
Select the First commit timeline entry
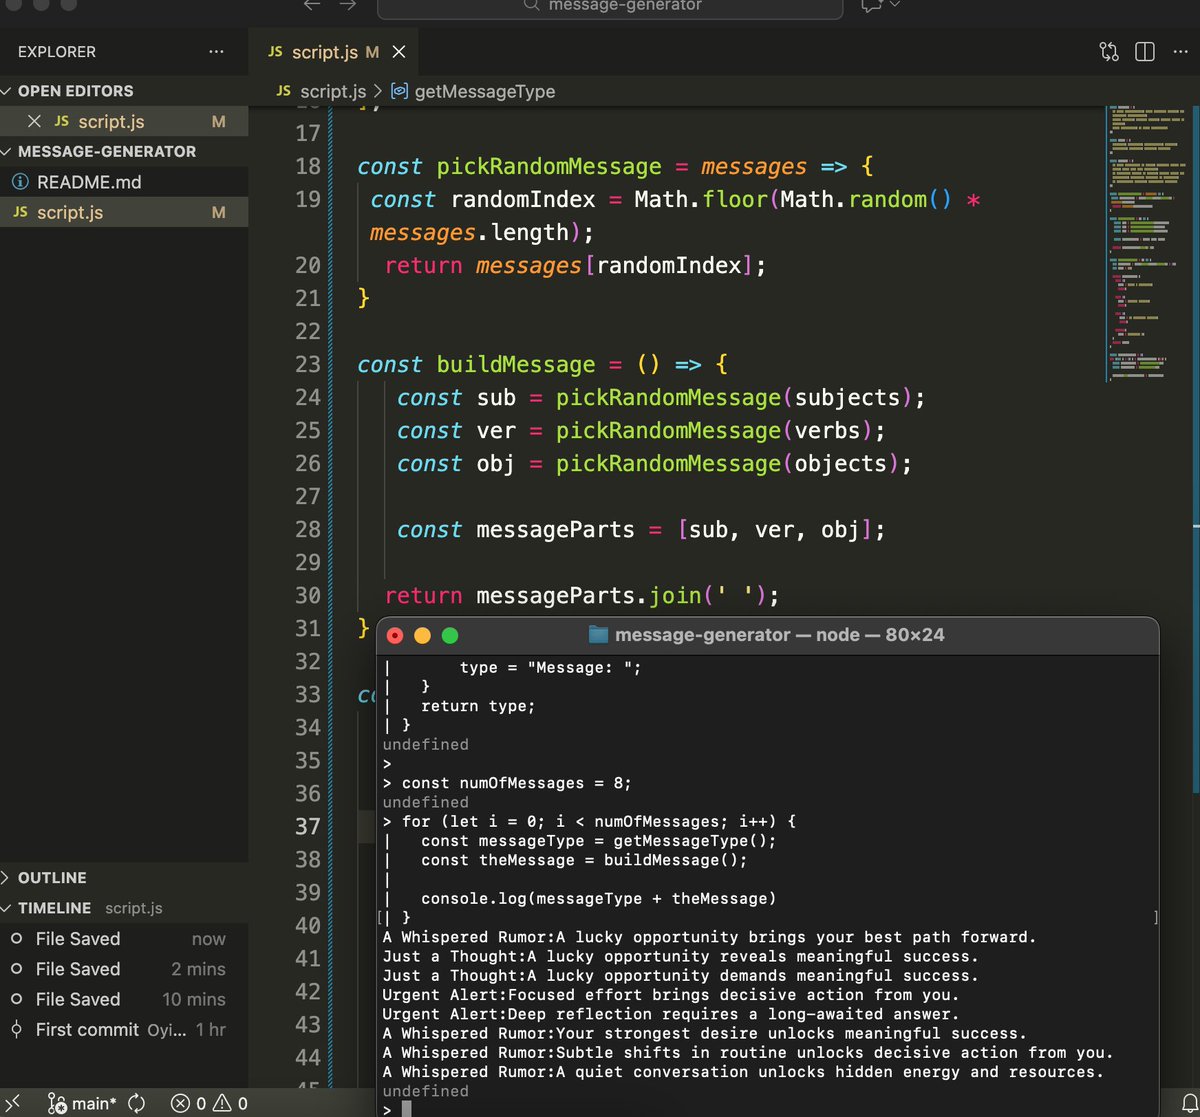(124, 1029)
